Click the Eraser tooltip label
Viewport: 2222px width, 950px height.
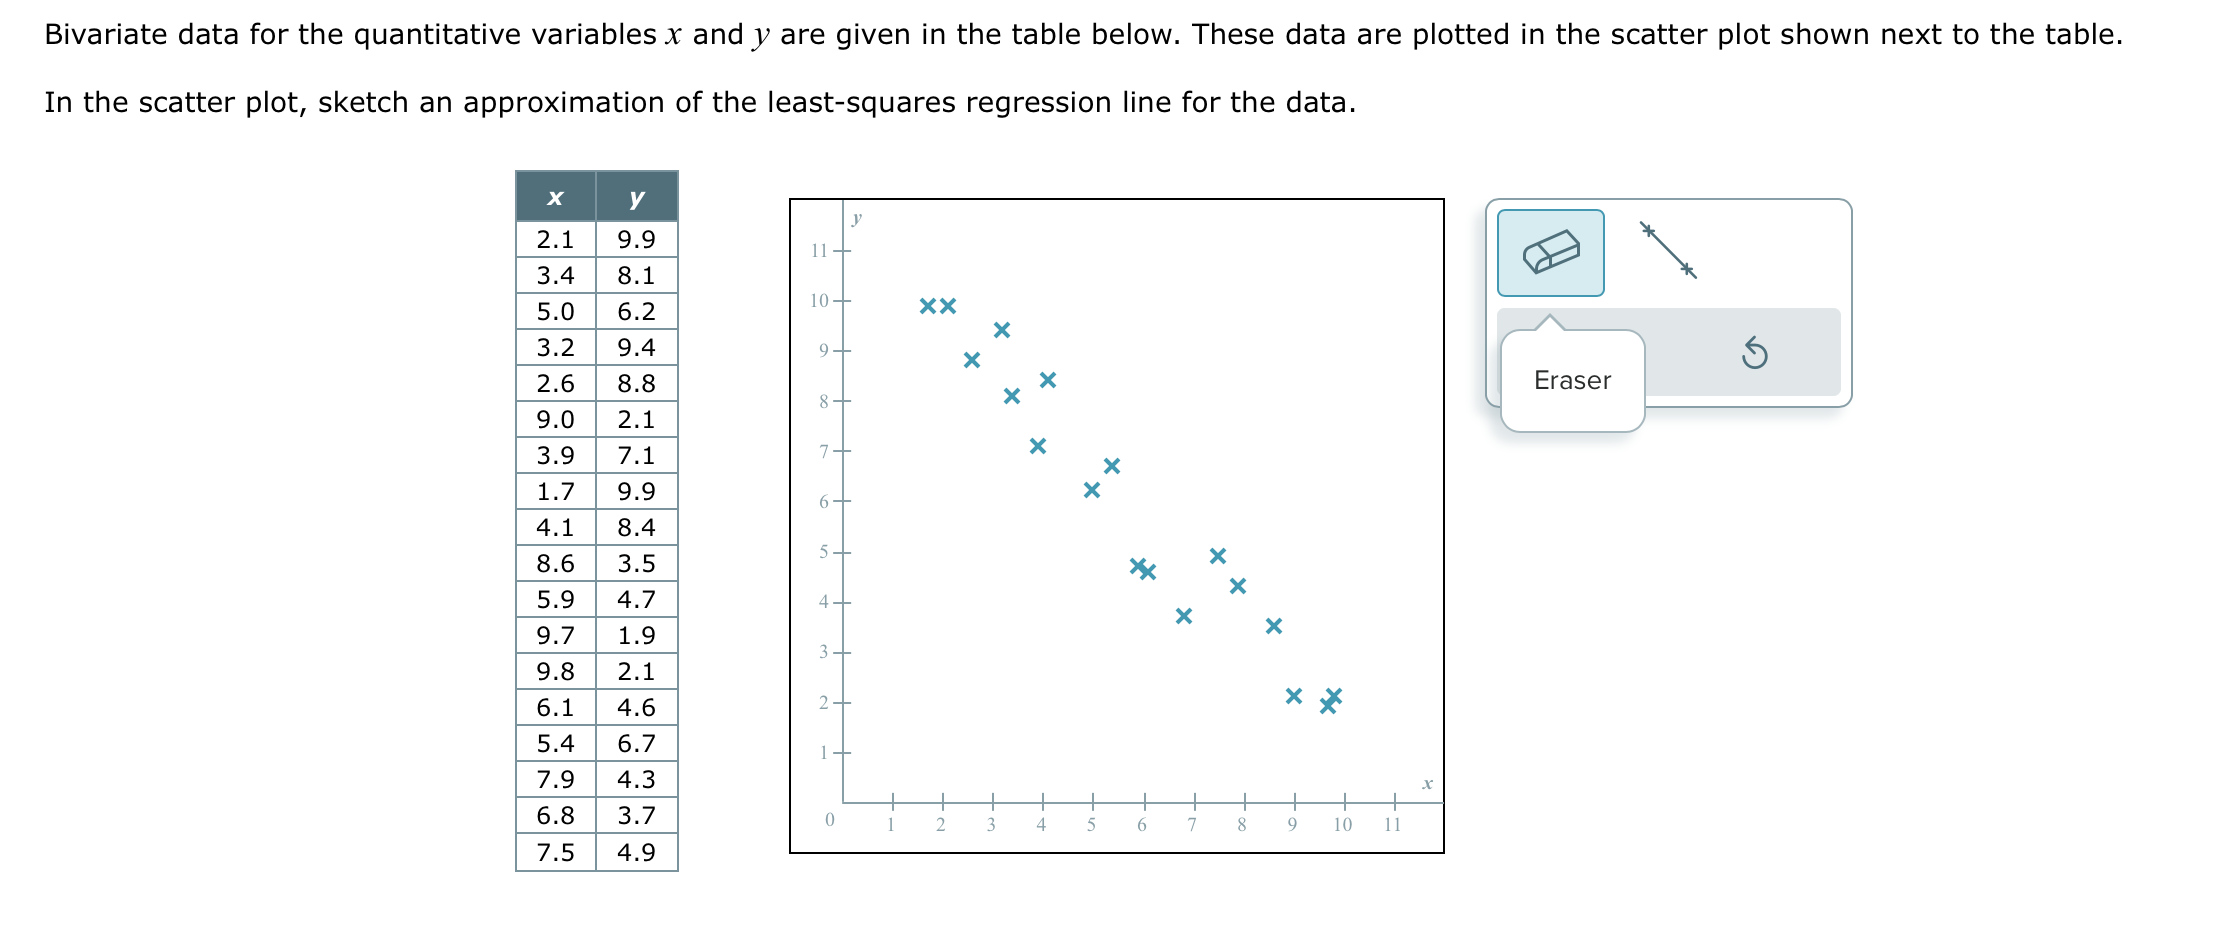(x=1573, y=380)
